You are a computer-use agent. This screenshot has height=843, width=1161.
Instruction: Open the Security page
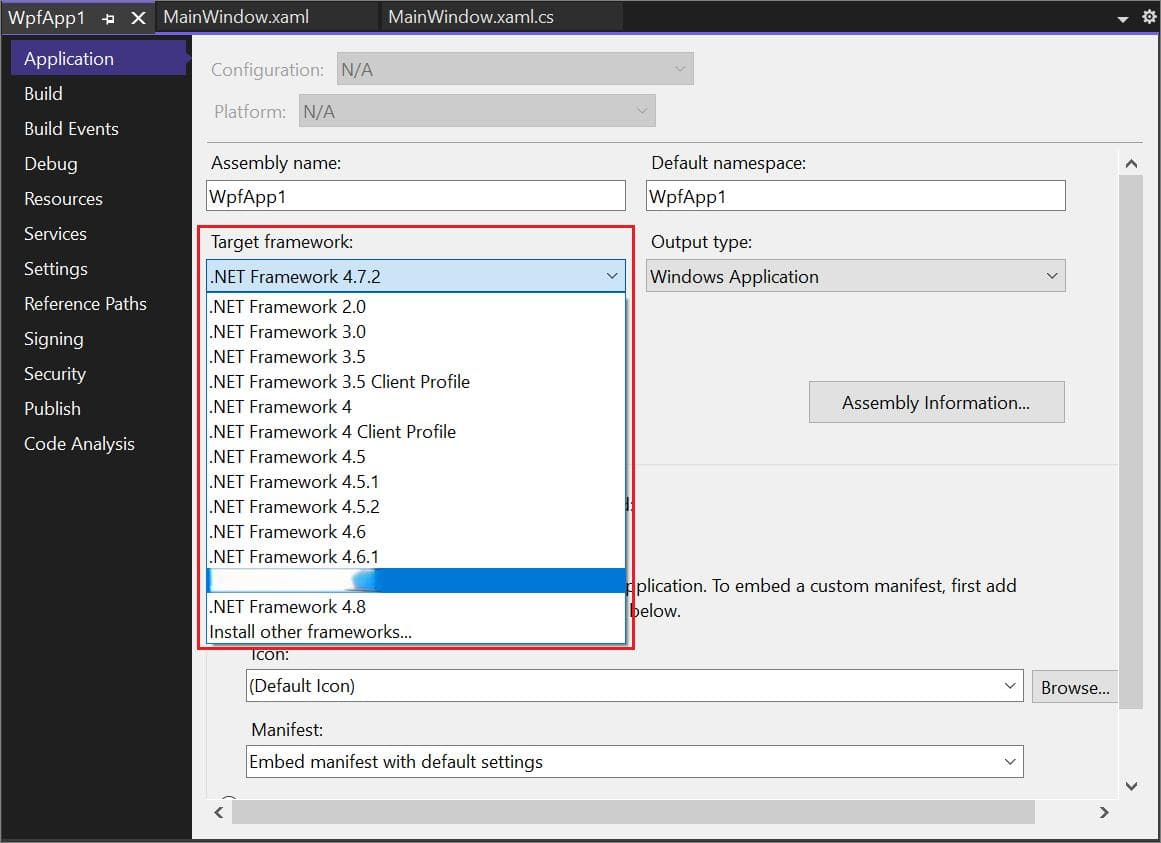(x=55, y=374)
